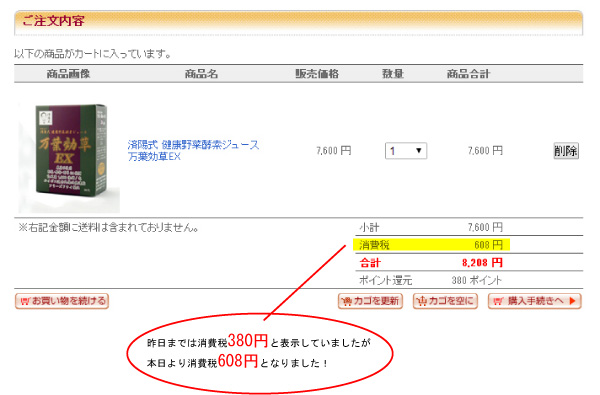Click the カゴを空に empty cart button
This screenshot has width=600, height=395.
pos(445,301)
